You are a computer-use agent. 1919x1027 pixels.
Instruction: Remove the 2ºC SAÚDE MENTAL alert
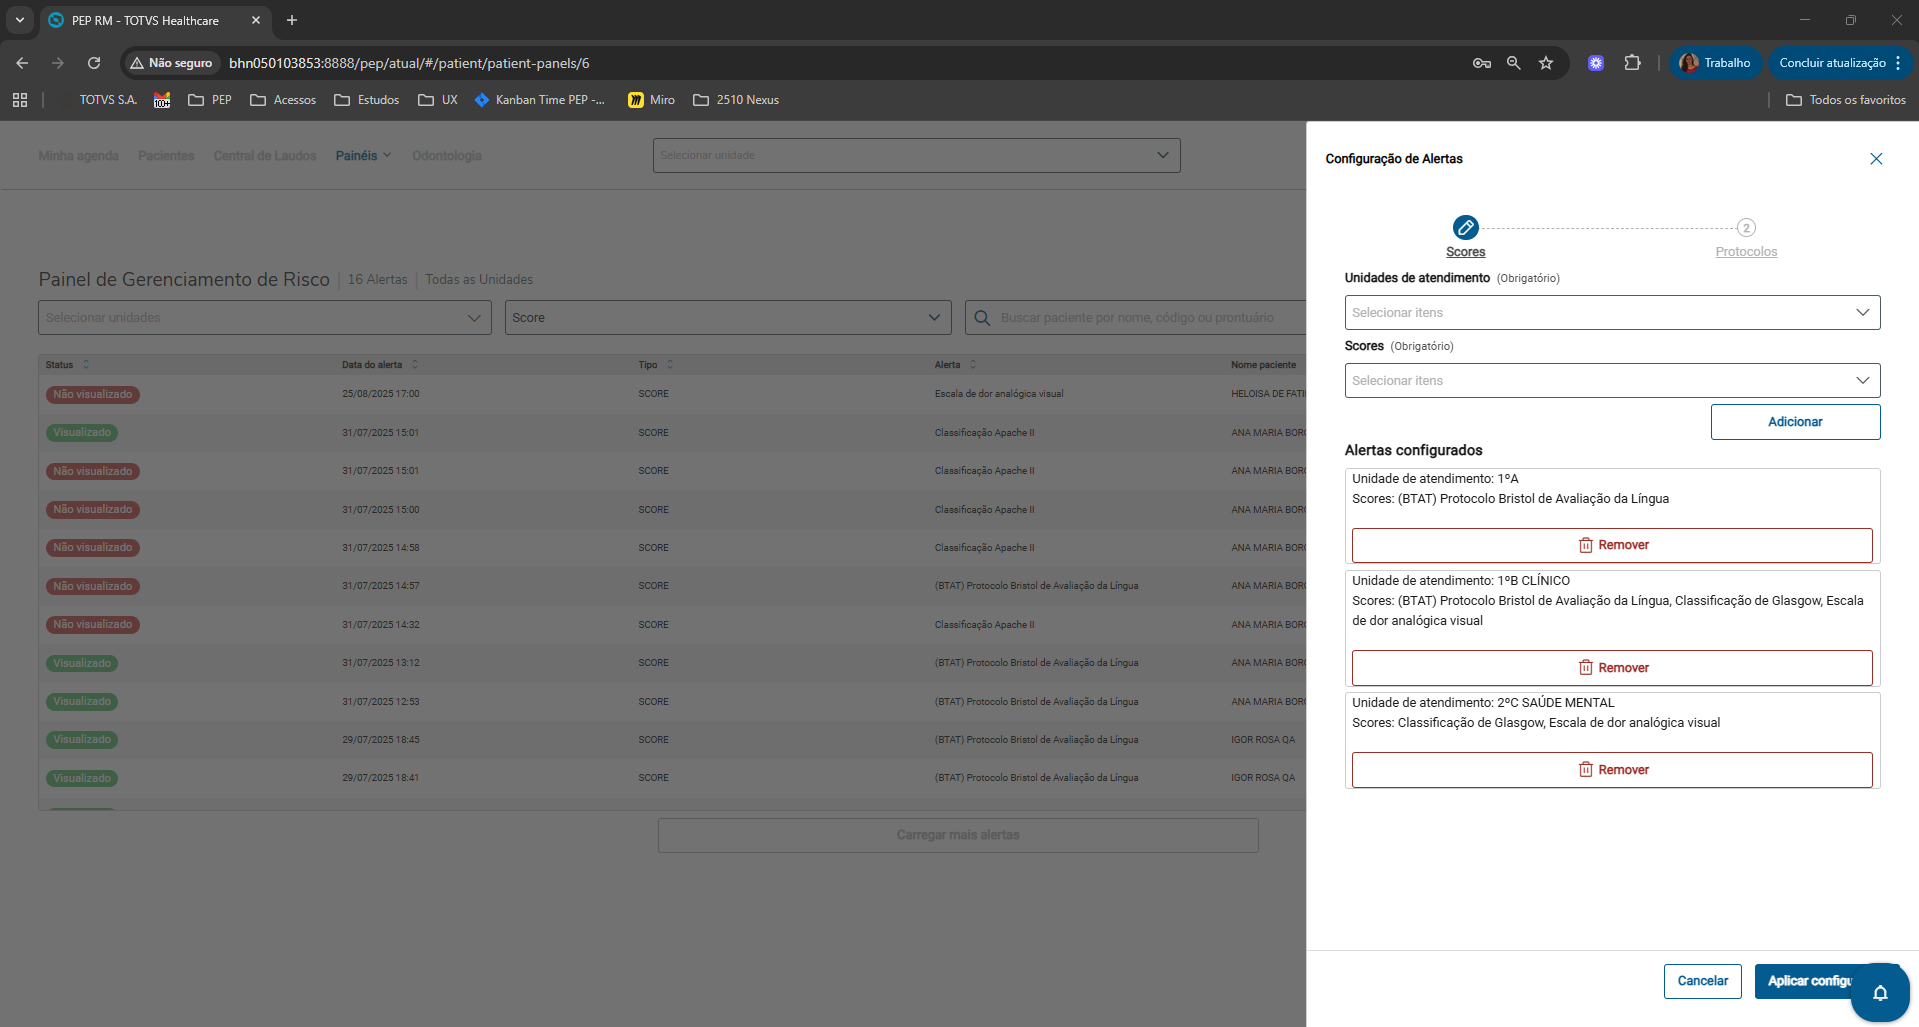(x=1612, y=770)
